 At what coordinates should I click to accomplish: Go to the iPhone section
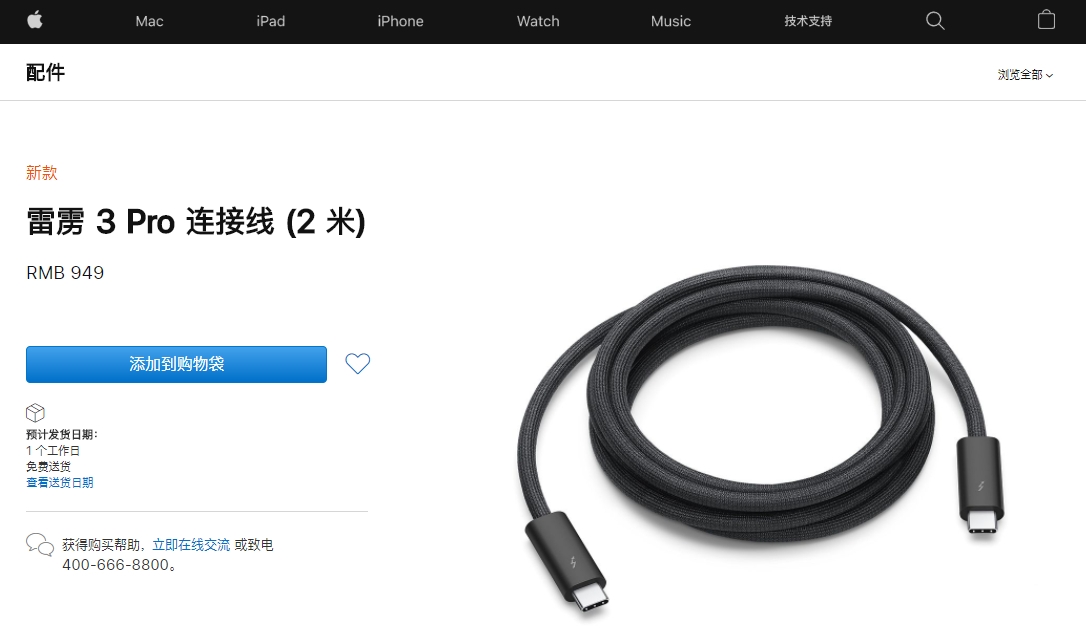tap(400, 21)
